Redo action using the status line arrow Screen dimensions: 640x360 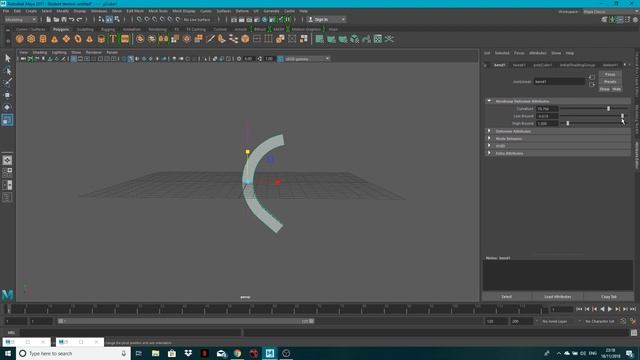80,19
